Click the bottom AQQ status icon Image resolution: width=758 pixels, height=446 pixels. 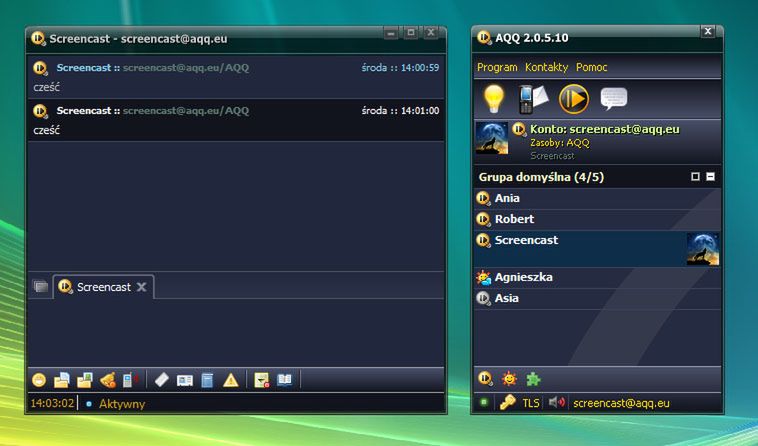pos(485,379)
